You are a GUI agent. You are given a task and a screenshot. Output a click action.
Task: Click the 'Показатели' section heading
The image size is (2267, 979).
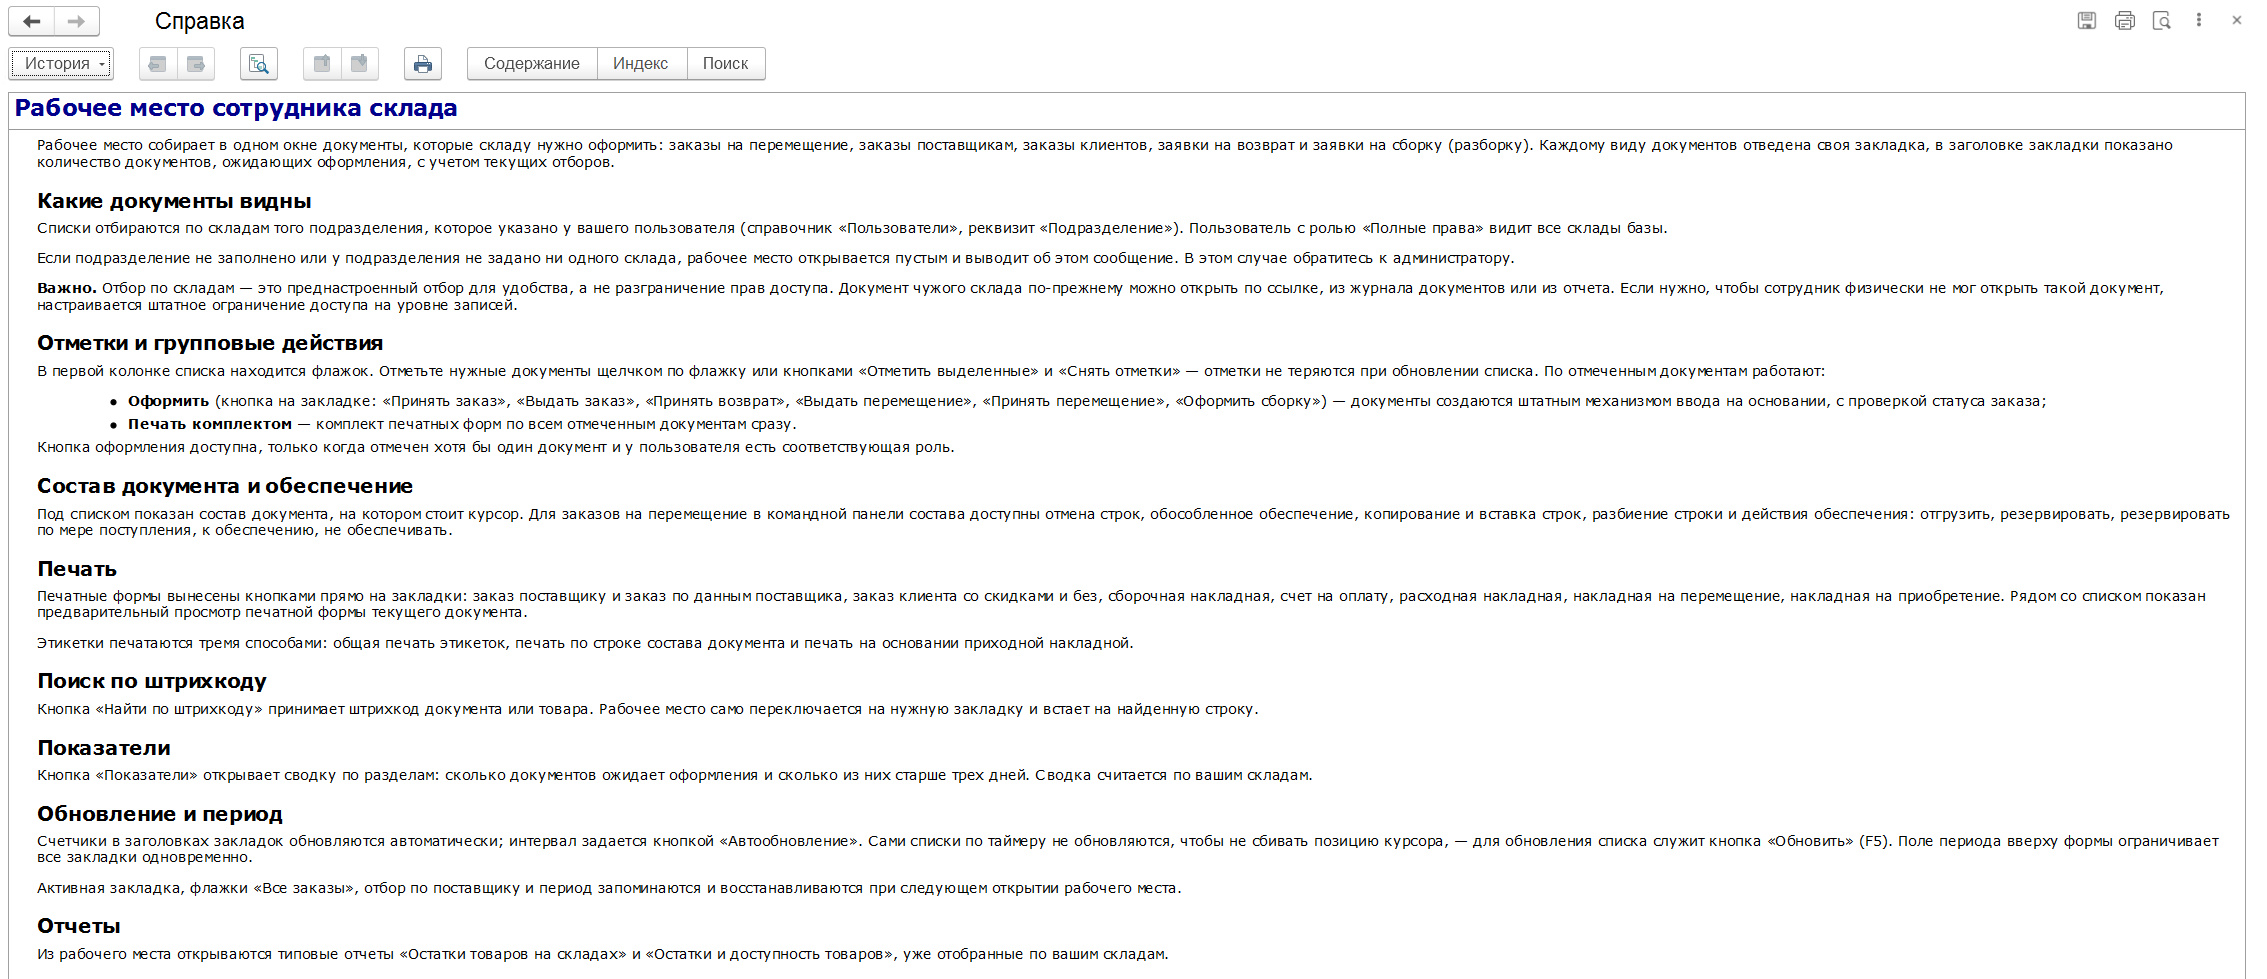point(104,748)
